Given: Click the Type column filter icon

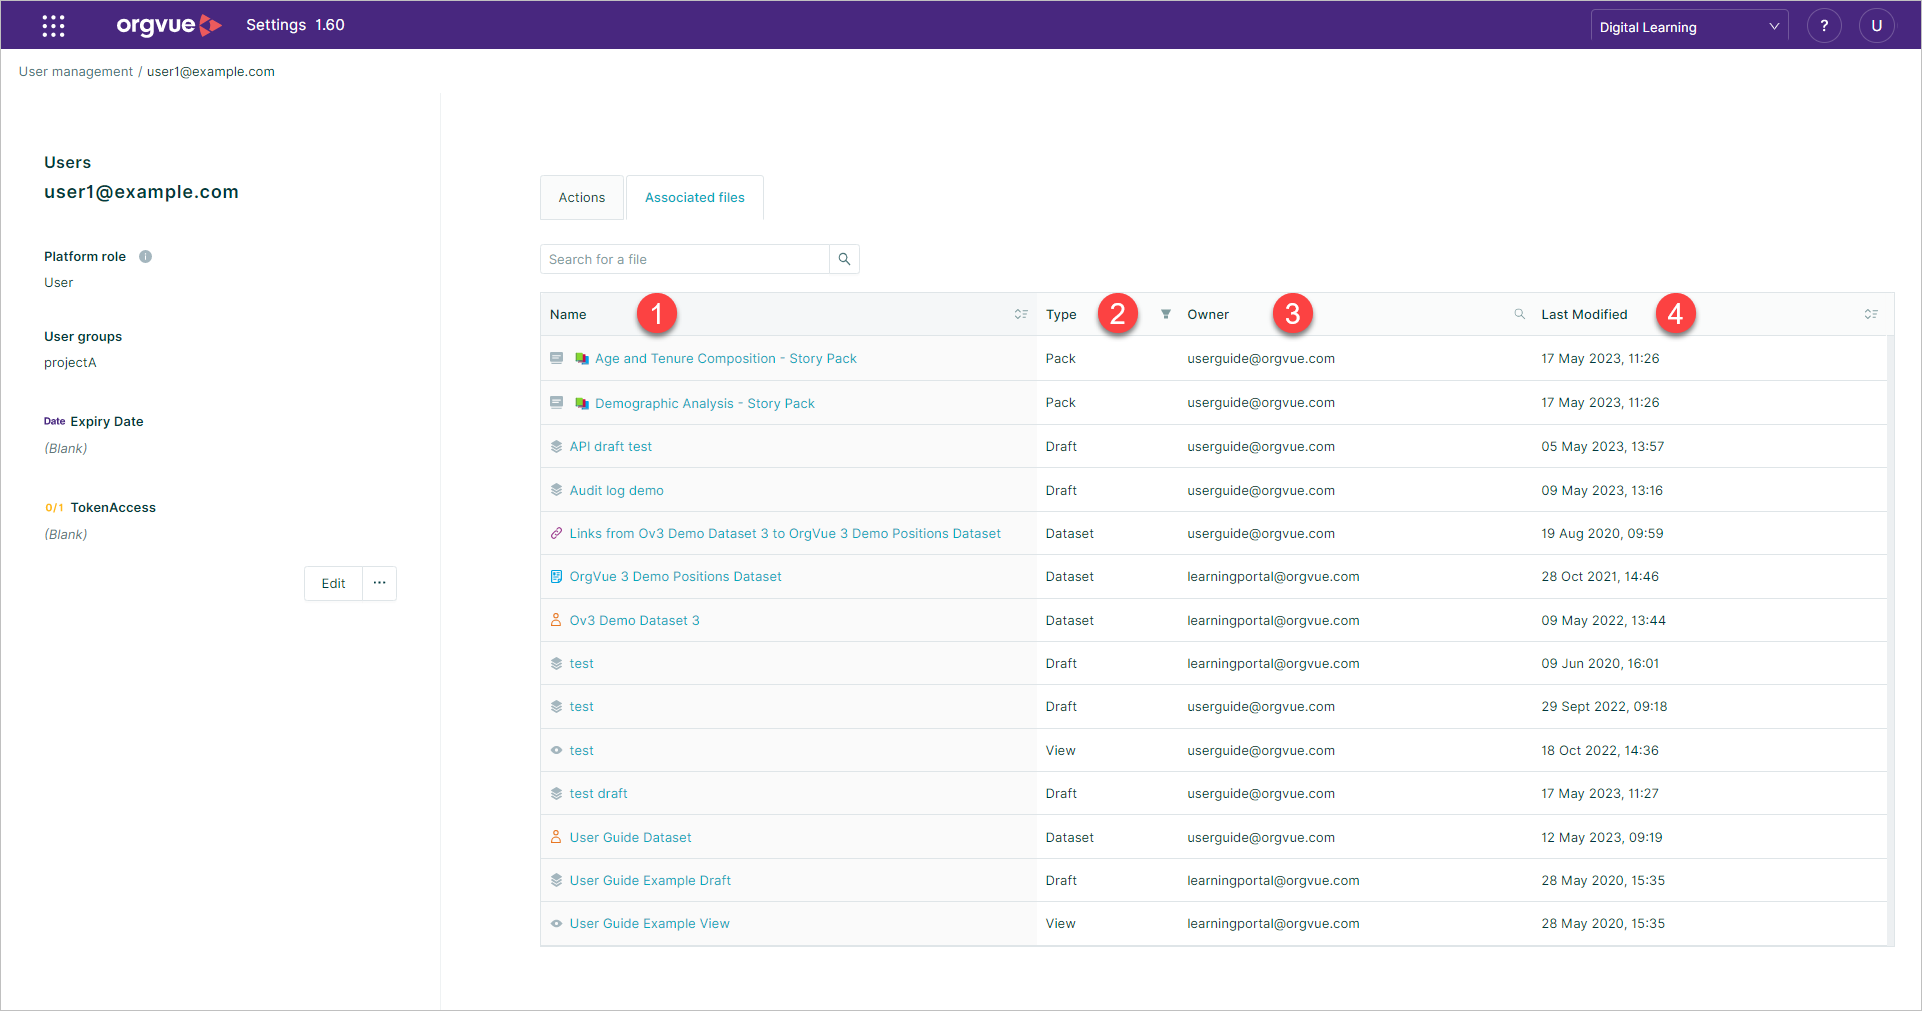Looking at the screenshot, I should [x=1166, y=314].
